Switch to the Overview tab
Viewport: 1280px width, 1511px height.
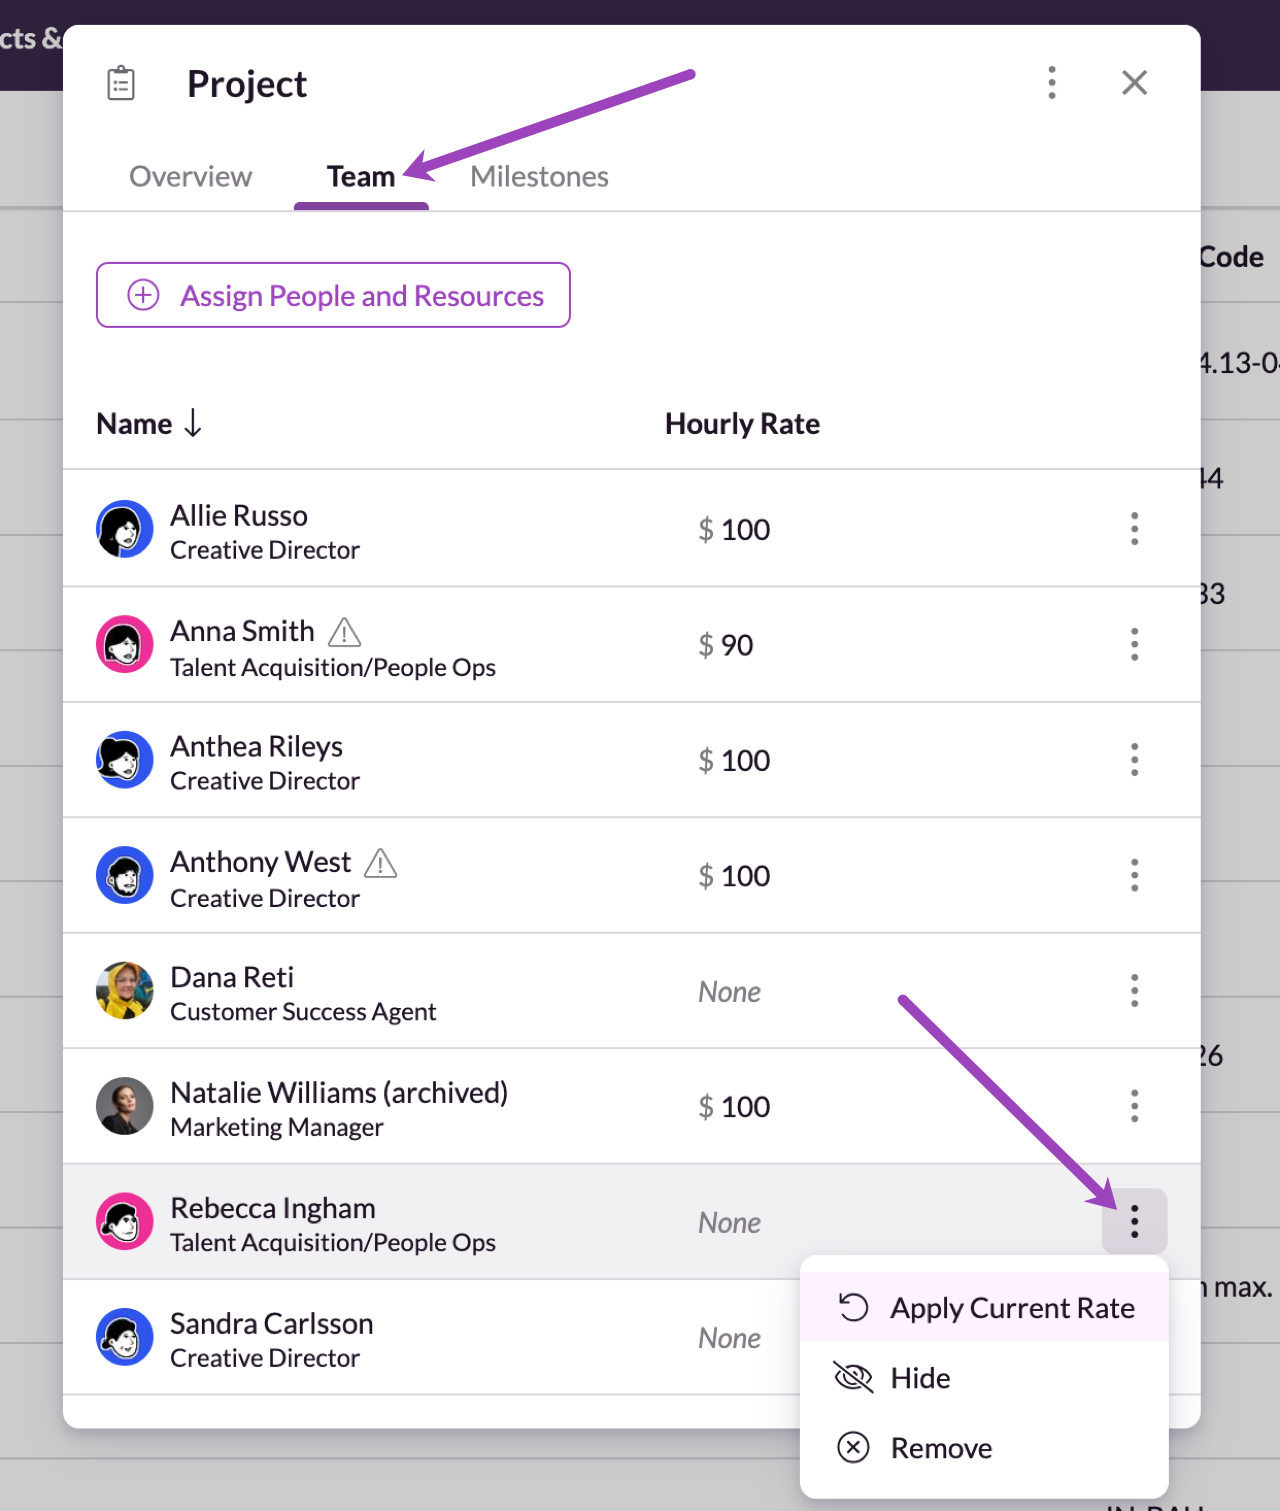(x=191, y=177)
